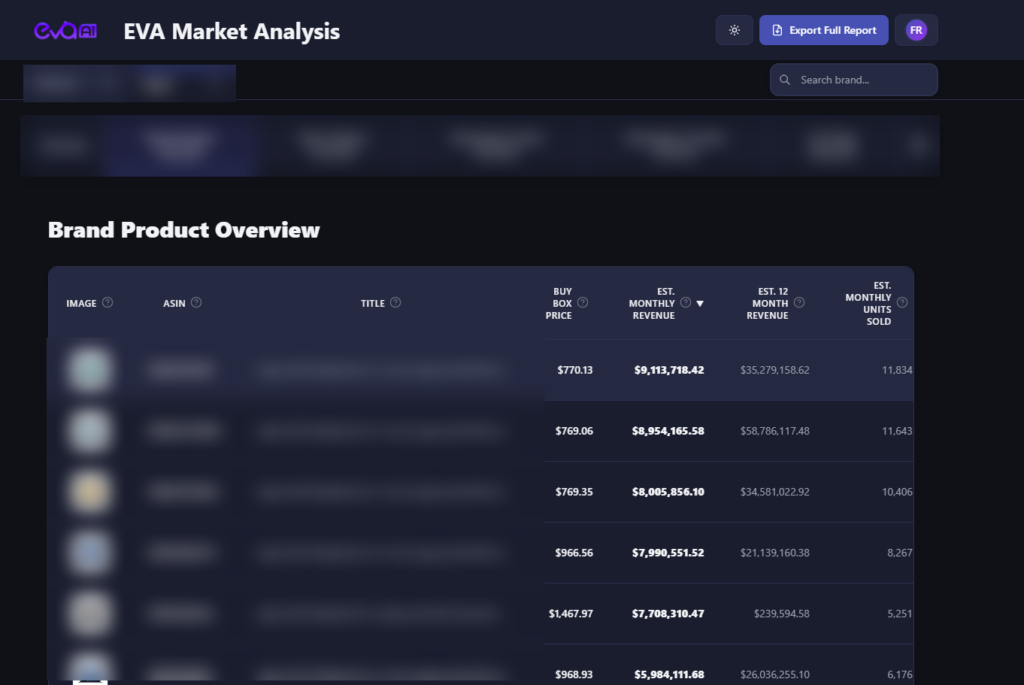Click help icon next to ASIN header
The width and height of the screenshot is (1024, 685).
pyautogui.click(x=196, y=303)
